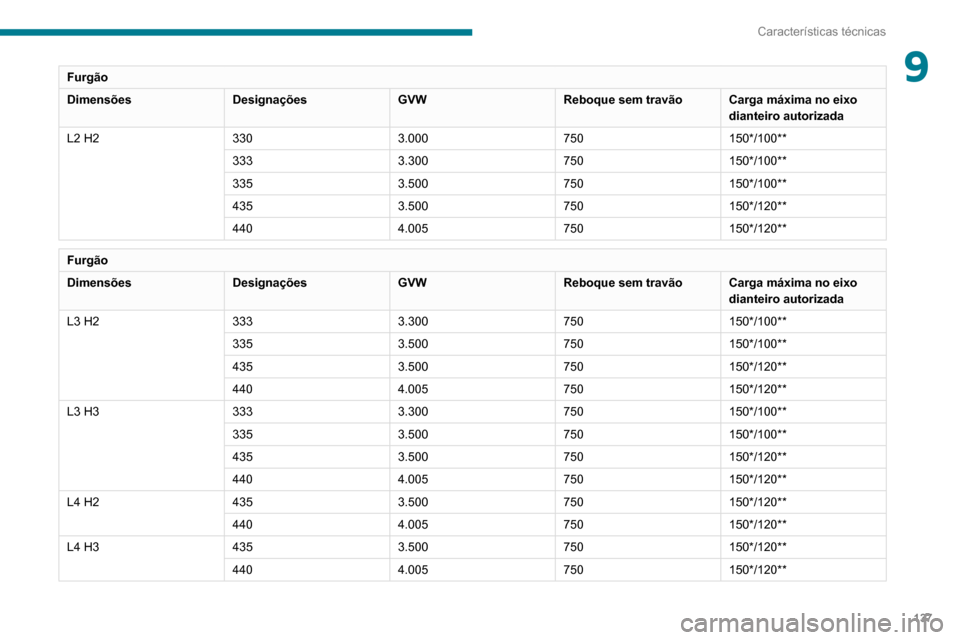This screenshot has height=640, width=960.
Task: Click 'Designações' header in the L3 H2 table
Action: [x=269, y=283]
